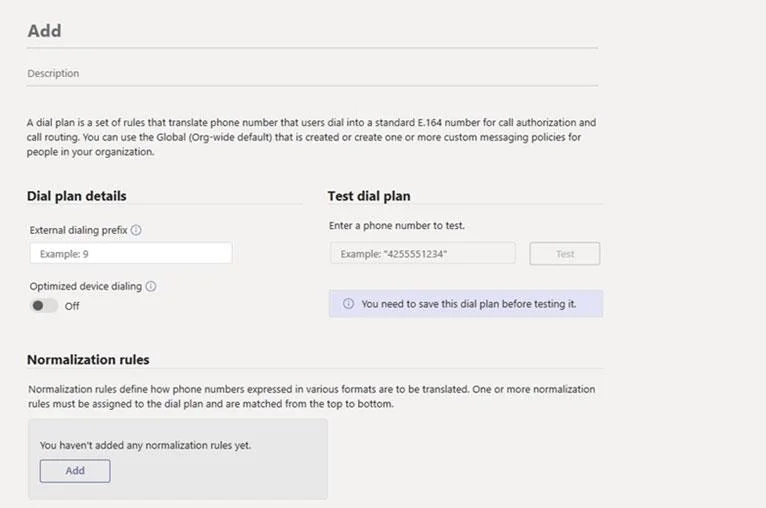Click the info icon in the save-before-testing banner

point(348,303)
